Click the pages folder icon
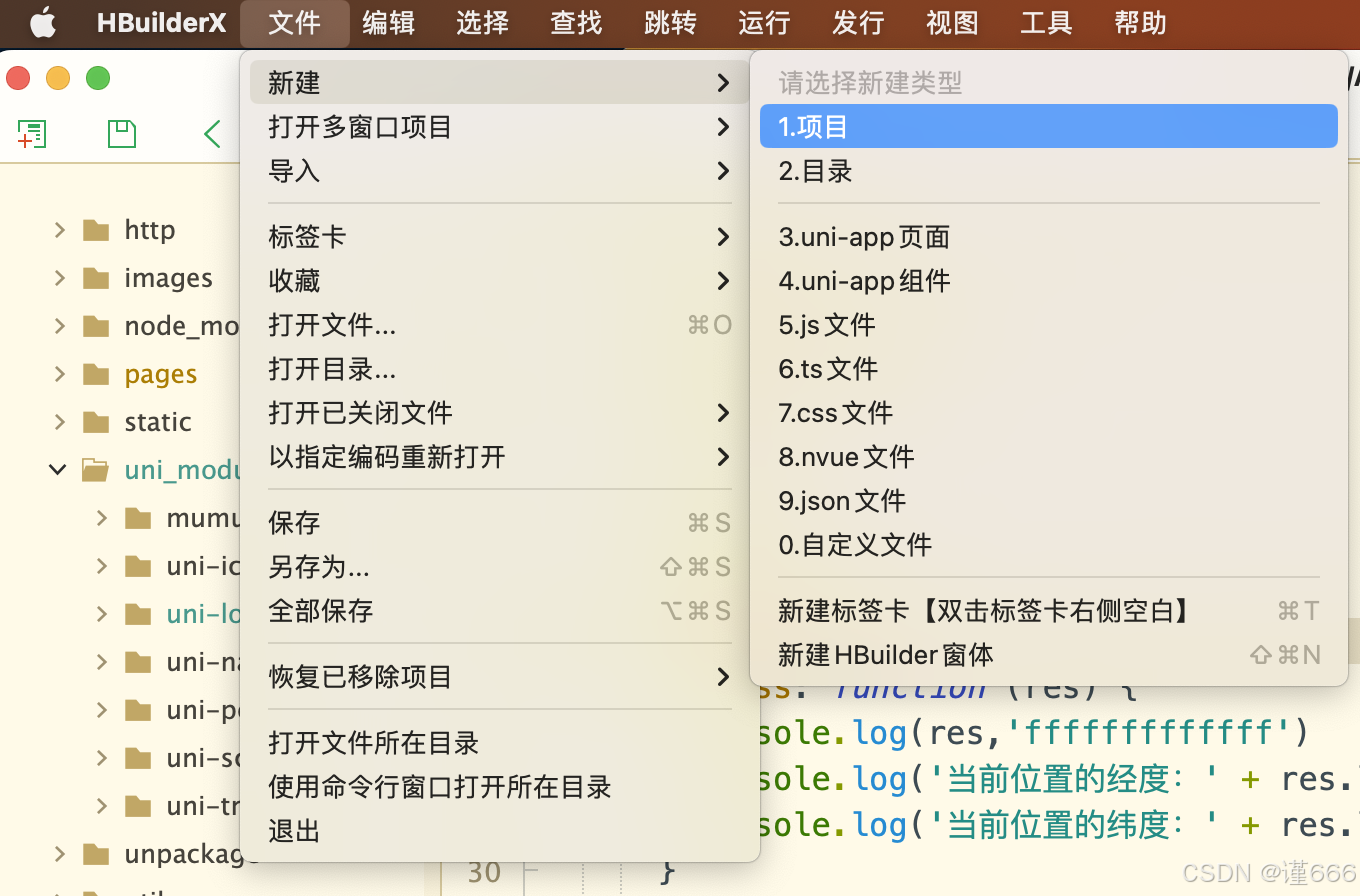 tap(96, 375)
